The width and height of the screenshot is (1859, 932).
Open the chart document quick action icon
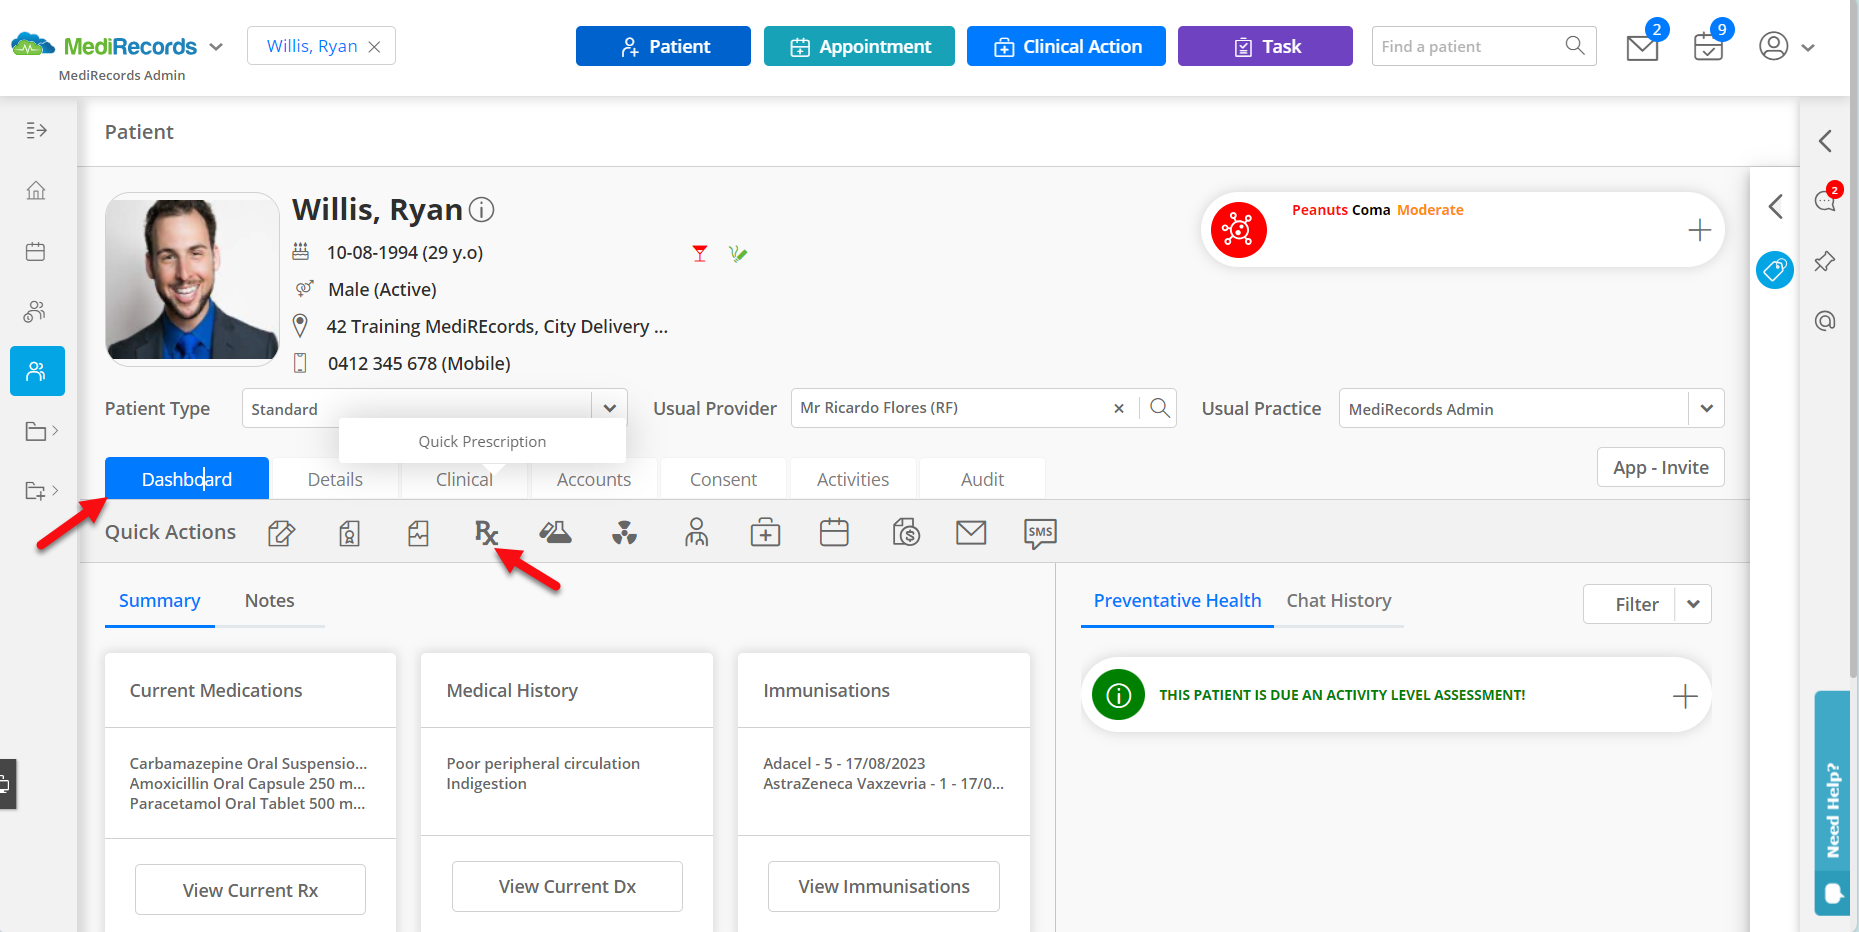[418, 533]
